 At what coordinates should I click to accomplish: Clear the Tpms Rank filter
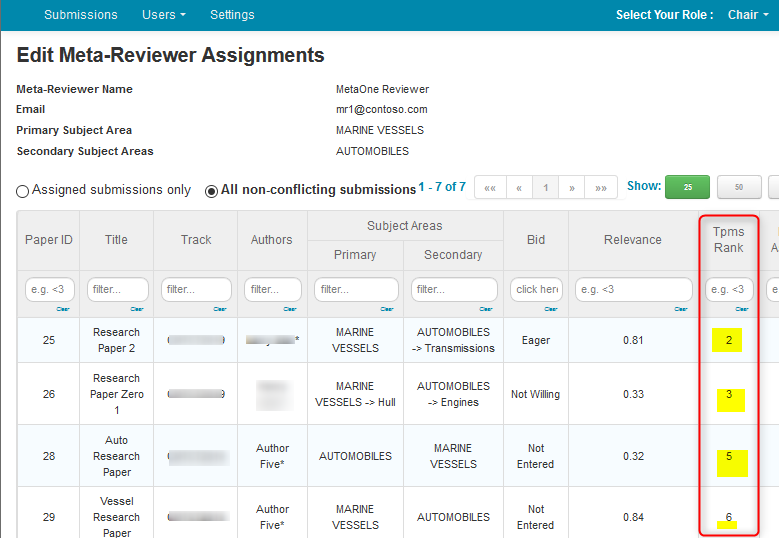(x=742, y=309)
